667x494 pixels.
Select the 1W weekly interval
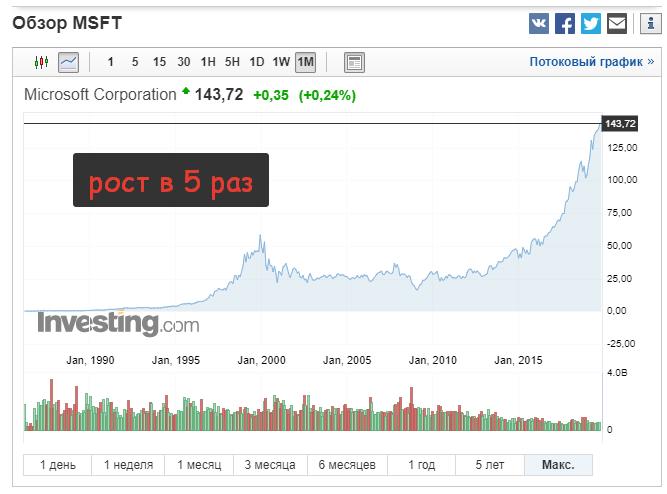click(281, 62)
